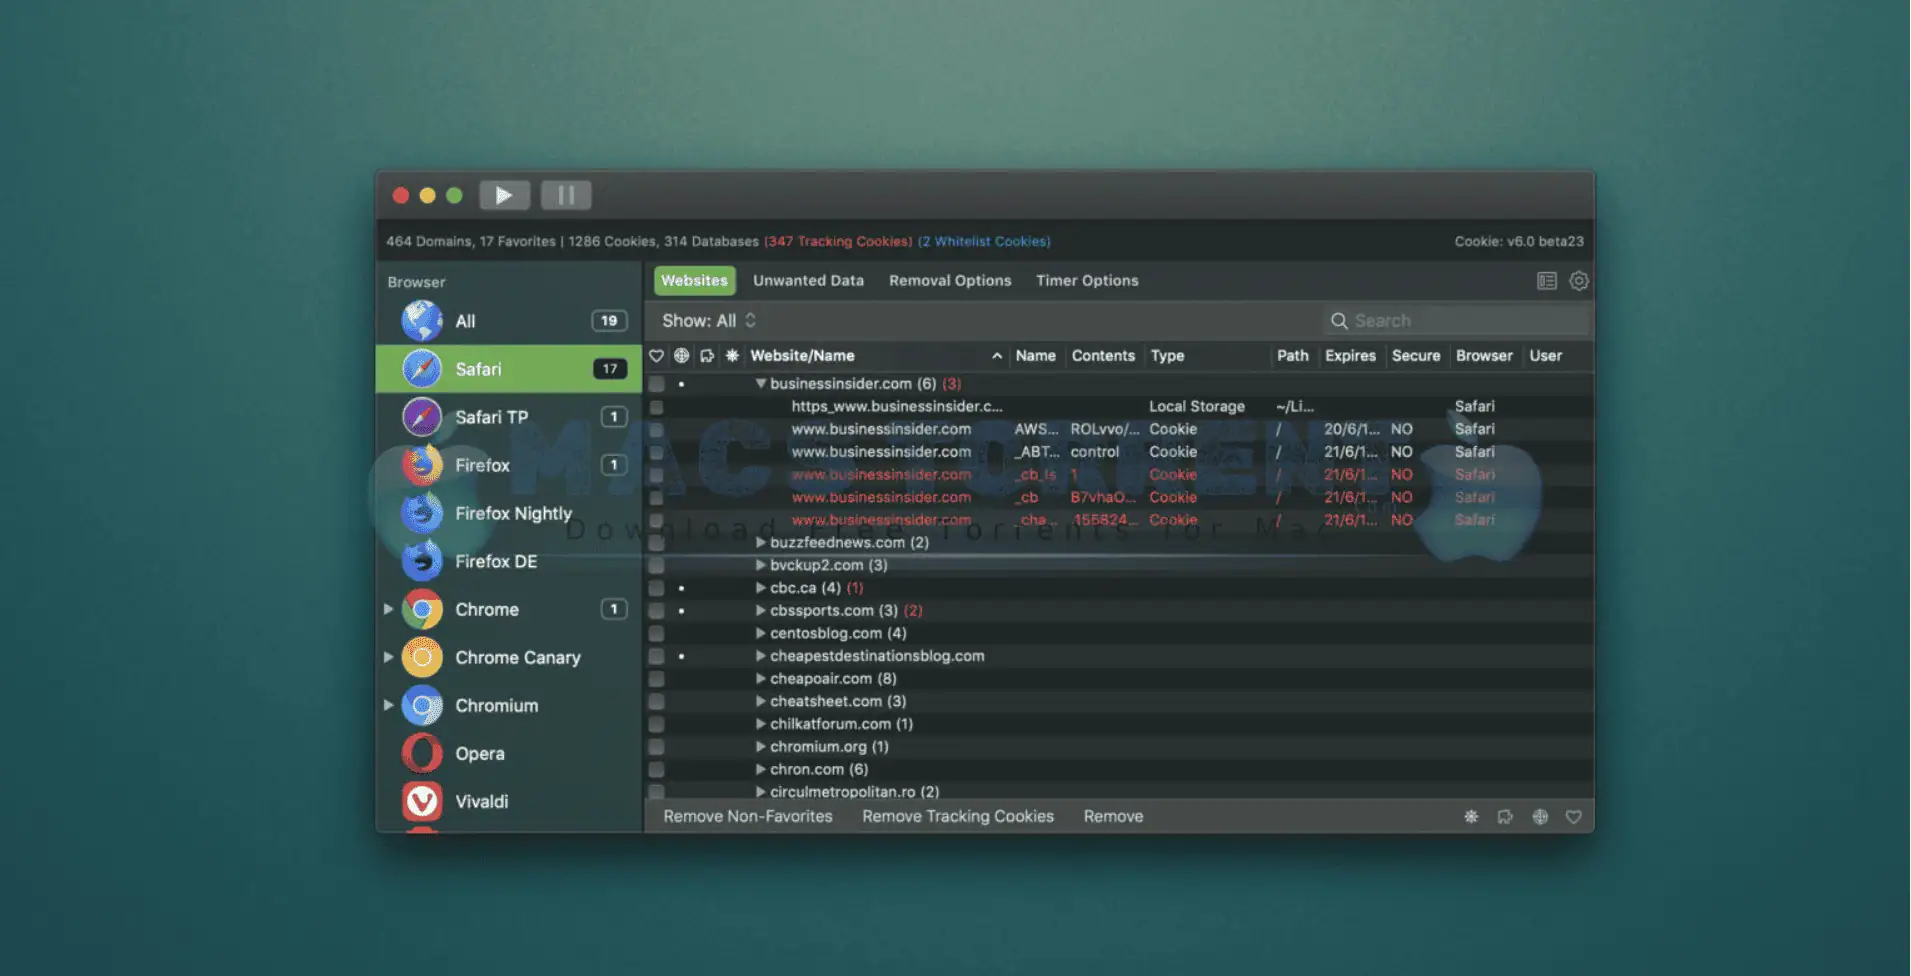Select the Vivaldi icon
Image resolution: width=1911 pixels, height=976 pixels.
tap(422, 801)
